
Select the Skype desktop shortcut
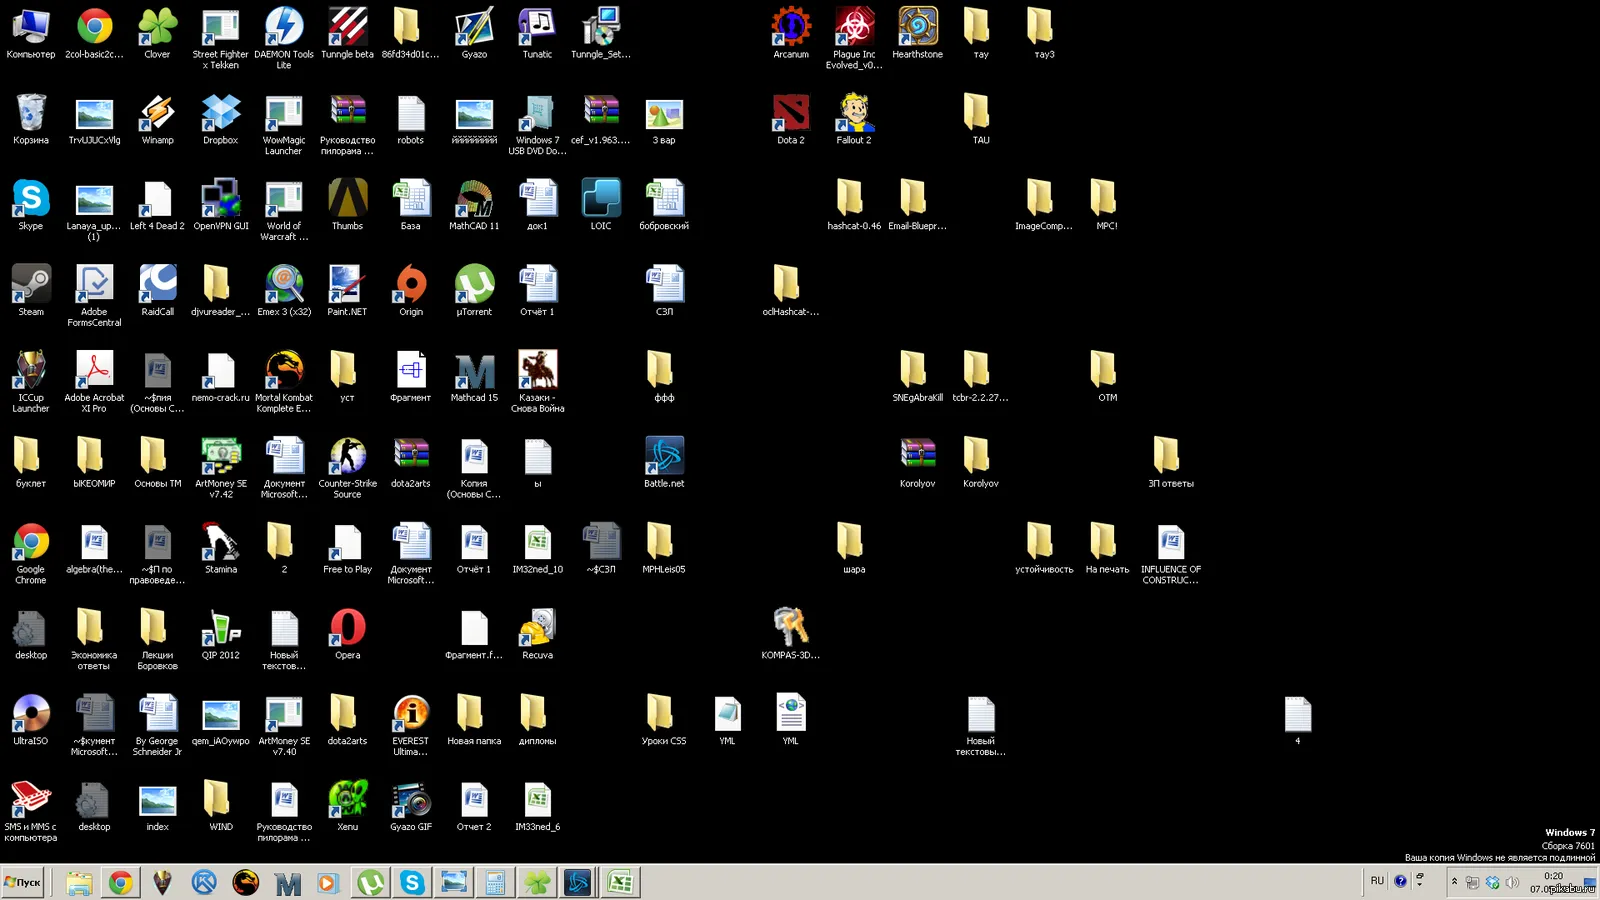coord(31,205)
